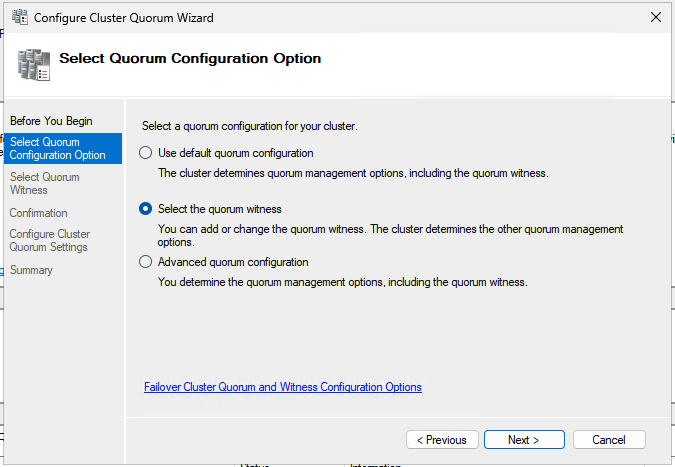This screenshot has height=467, width=675.
Task: Click the Previous button
Action: [x=441, y=440]
